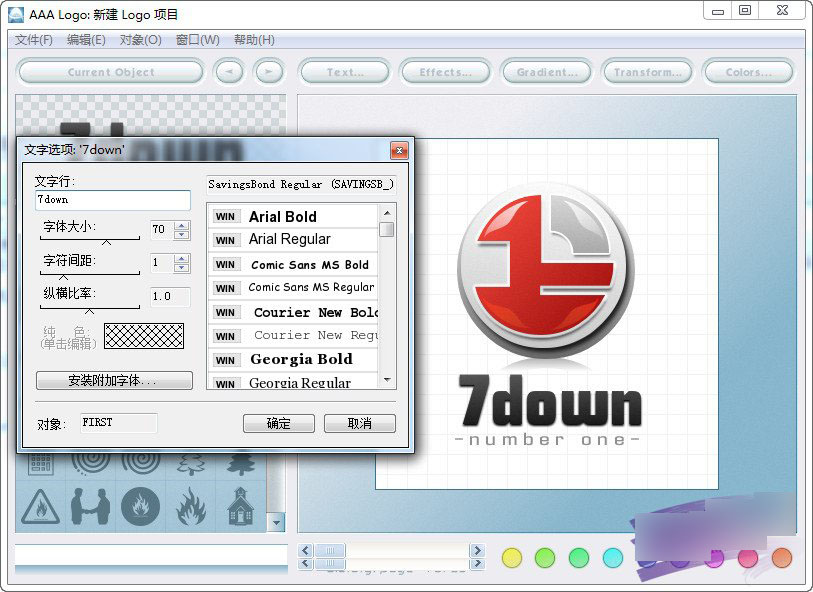Select the number one tagline on canvas
Image resolution: width=813 pixels, height=592 pixels.
547,440
